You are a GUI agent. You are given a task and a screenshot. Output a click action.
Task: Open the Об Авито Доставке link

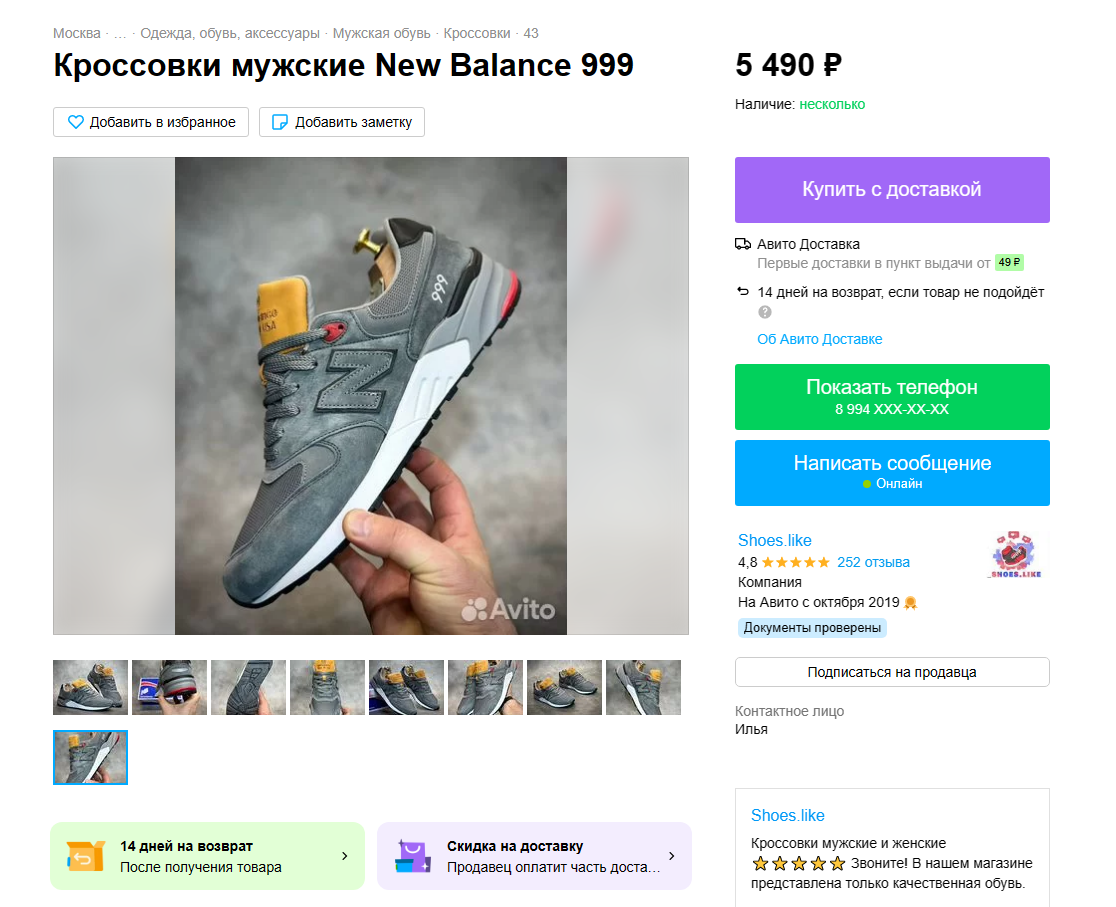820,339
